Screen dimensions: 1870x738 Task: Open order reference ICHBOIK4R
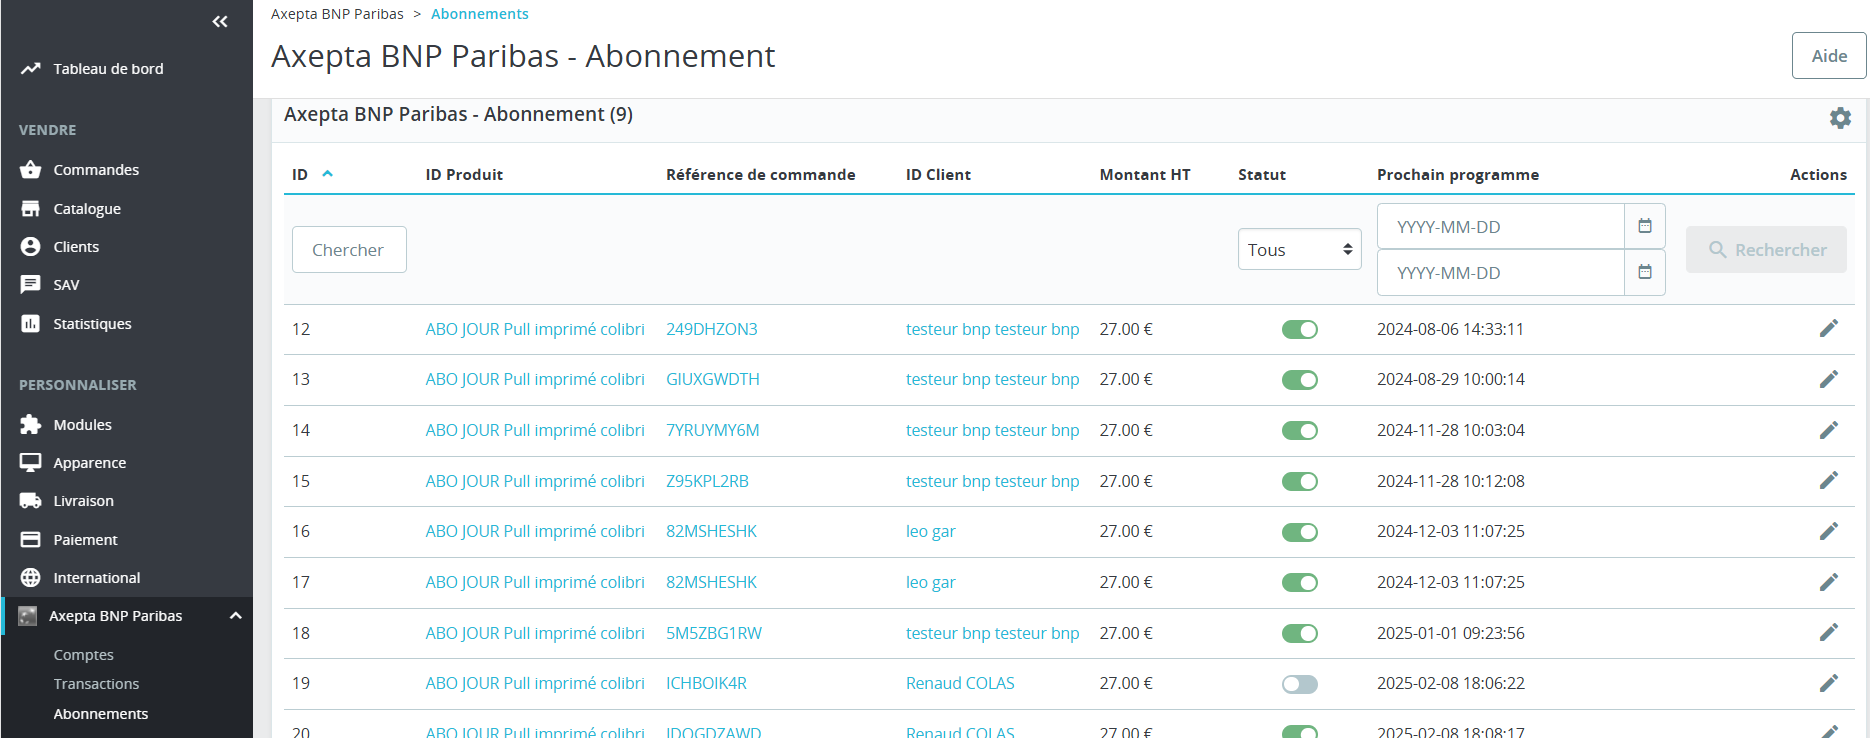click(x=706, y=683)
